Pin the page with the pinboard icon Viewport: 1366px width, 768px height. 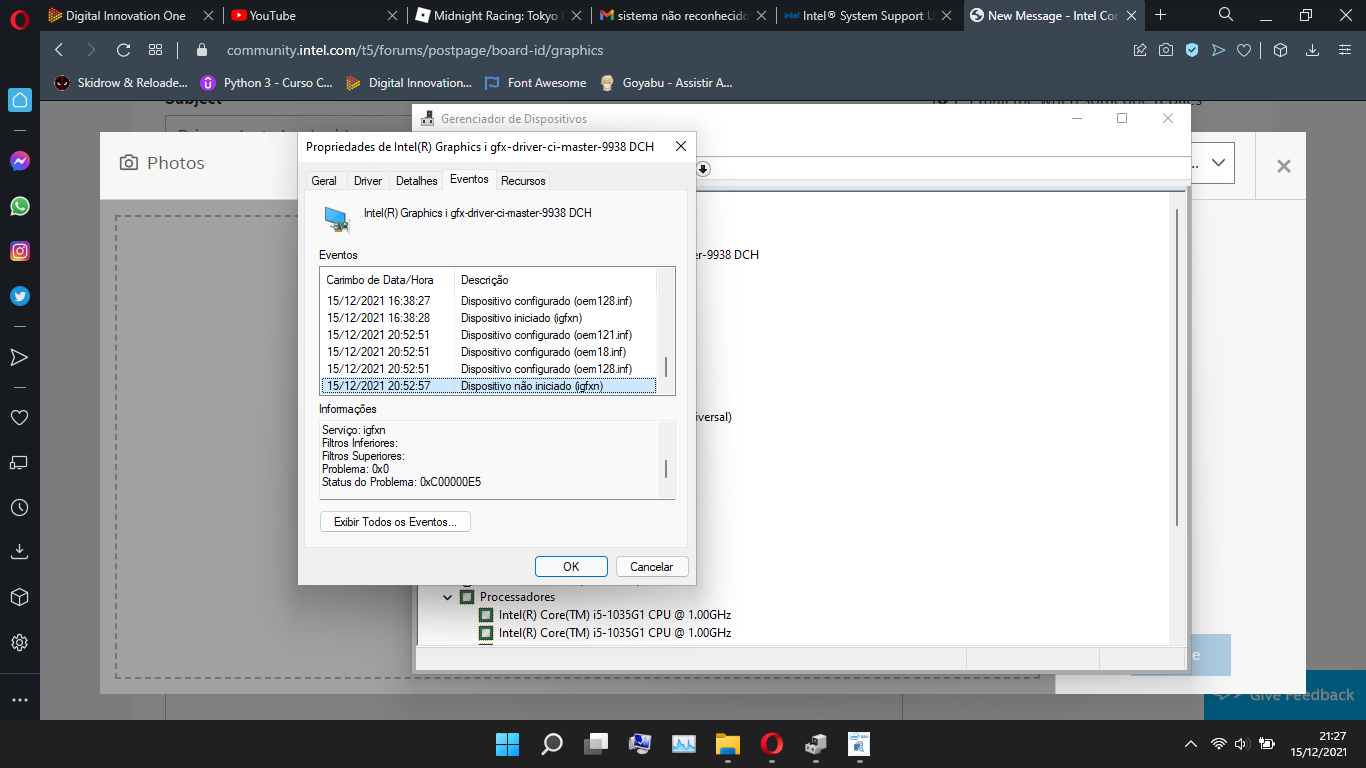(x=1140, y=49)
